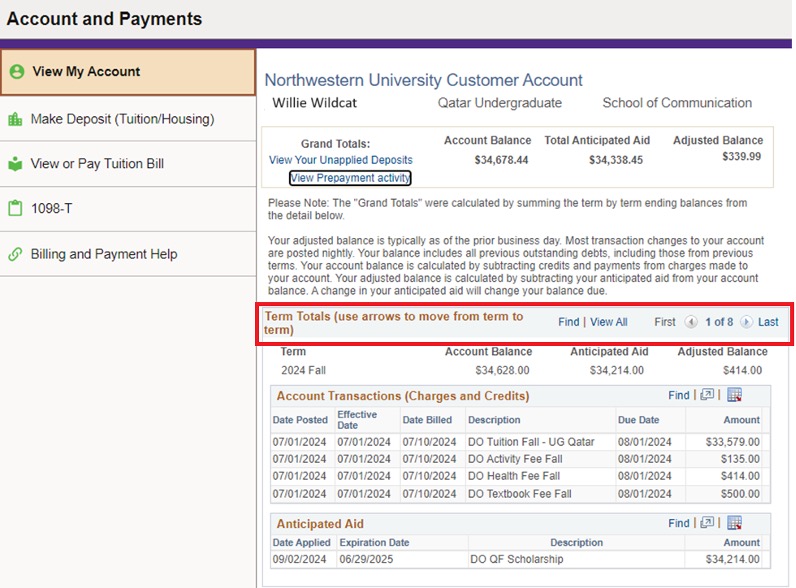
Task: Click the $135.00 activity fee amount
Action: (x=740, y=459)
